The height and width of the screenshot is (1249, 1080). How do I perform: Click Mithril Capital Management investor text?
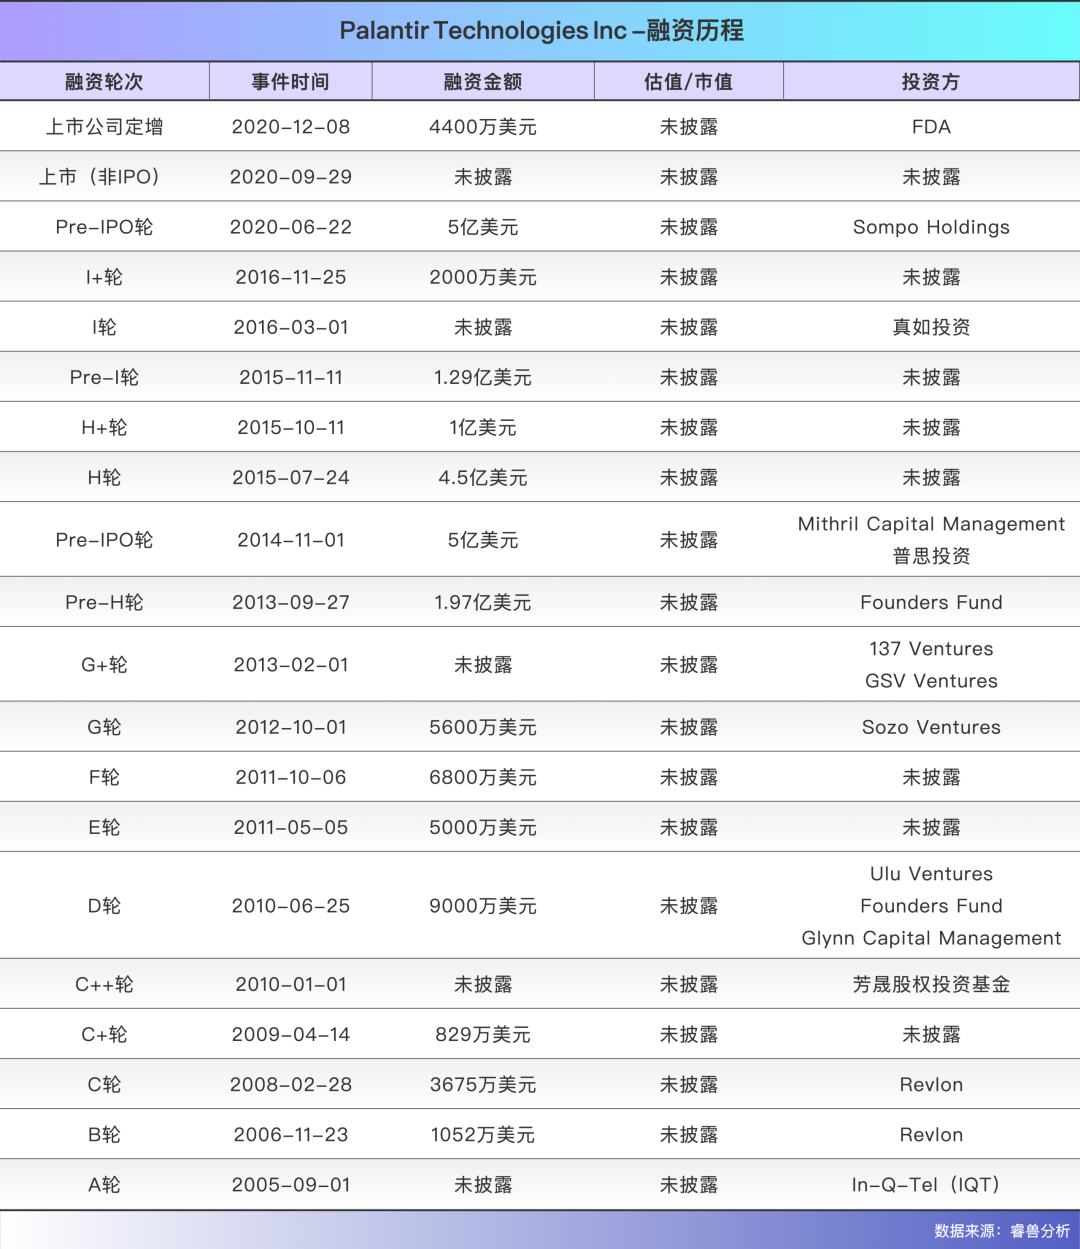click(931, 524)
